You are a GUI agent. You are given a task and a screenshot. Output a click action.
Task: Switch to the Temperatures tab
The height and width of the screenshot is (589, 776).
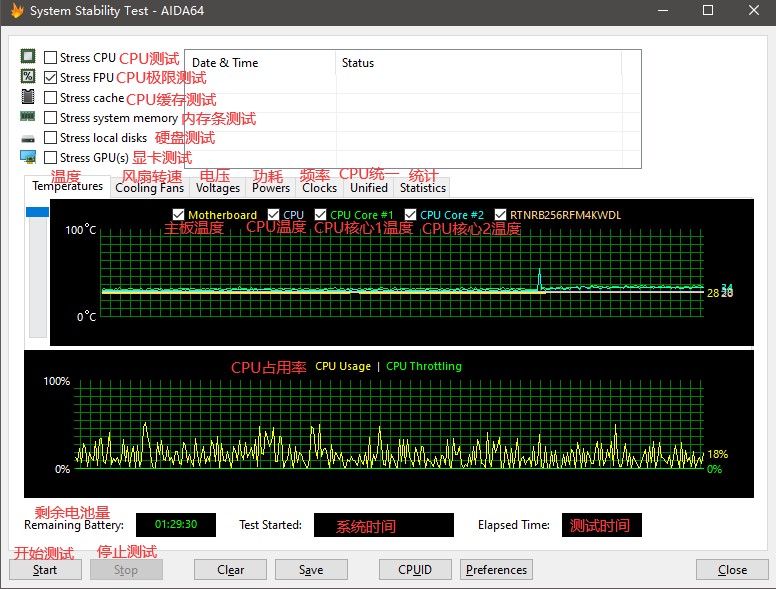pyautogui.click(x=67, y=186)
